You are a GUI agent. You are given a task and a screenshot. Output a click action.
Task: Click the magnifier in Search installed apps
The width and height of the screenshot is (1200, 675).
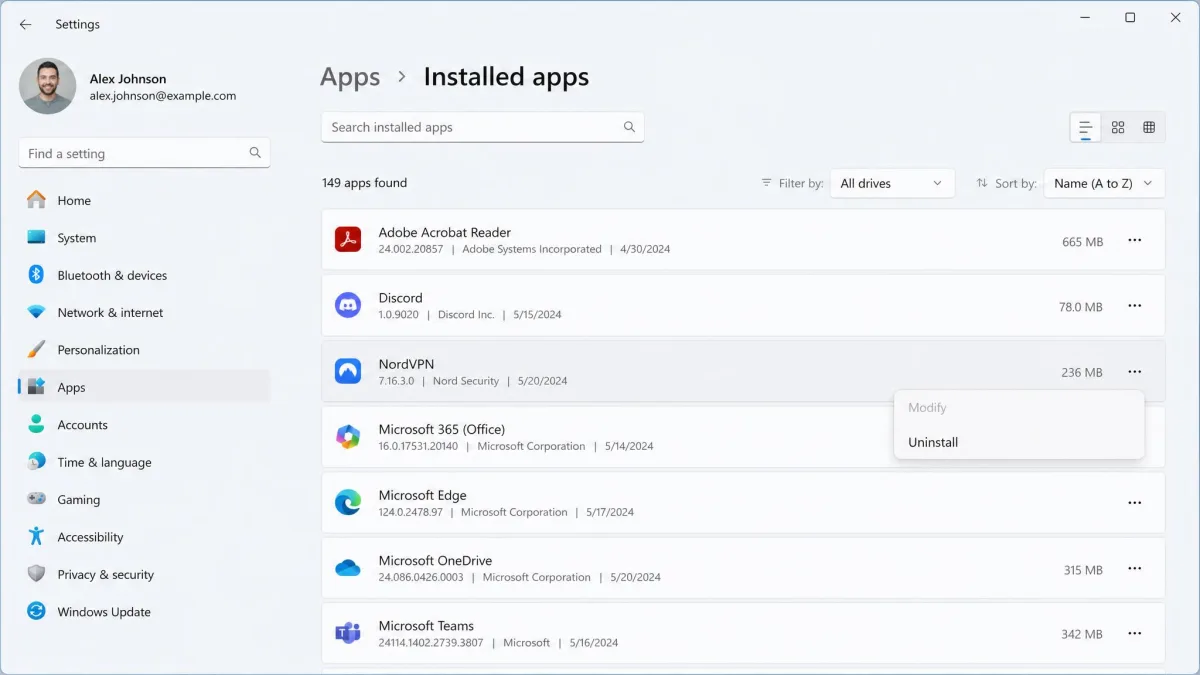(629, 127)
